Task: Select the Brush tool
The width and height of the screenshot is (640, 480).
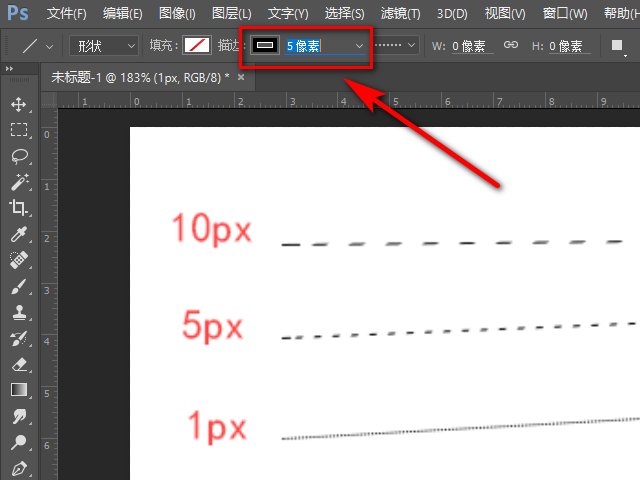Action: [x=18, y=287]
